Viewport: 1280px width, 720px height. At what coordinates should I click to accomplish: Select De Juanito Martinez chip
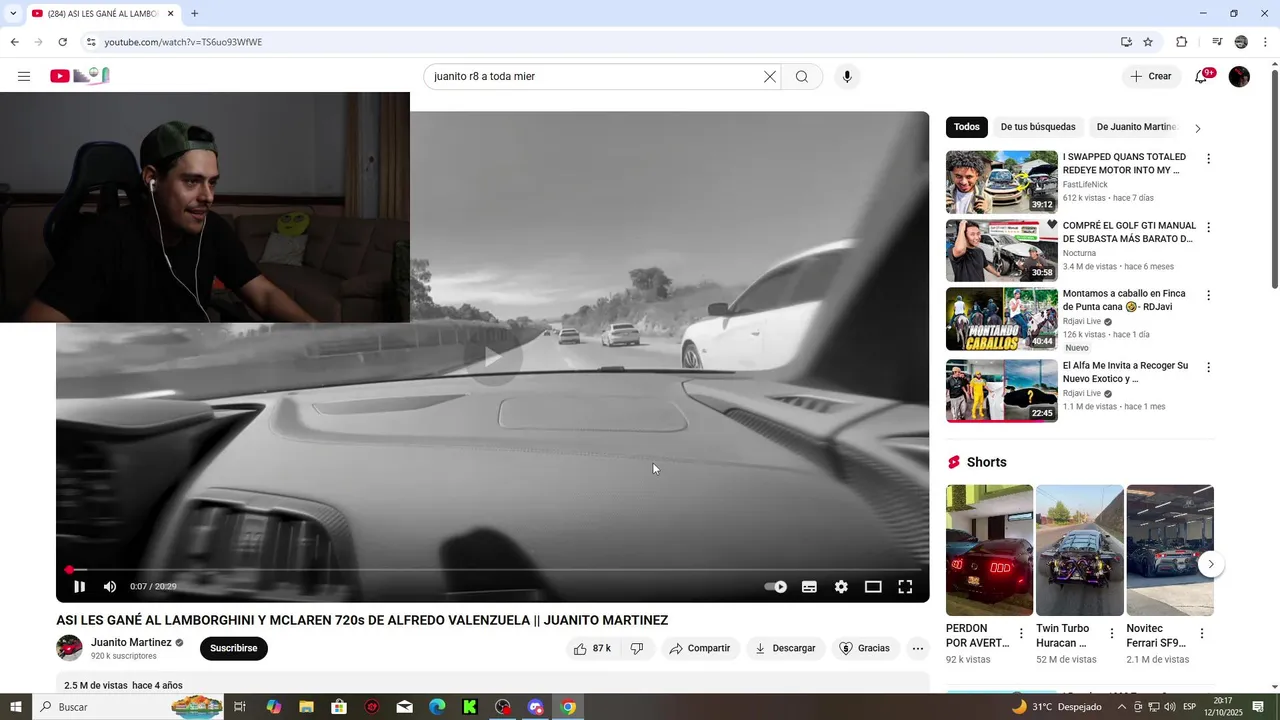pos(1137,127)
